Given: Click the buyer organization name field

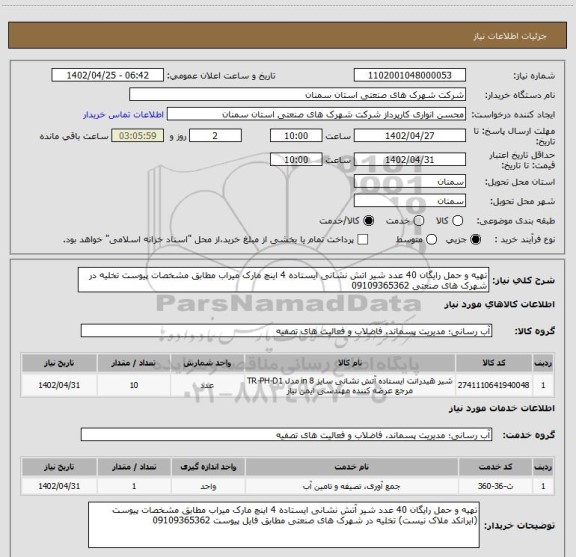Looking at the screenshot, I should click(297, 95).
